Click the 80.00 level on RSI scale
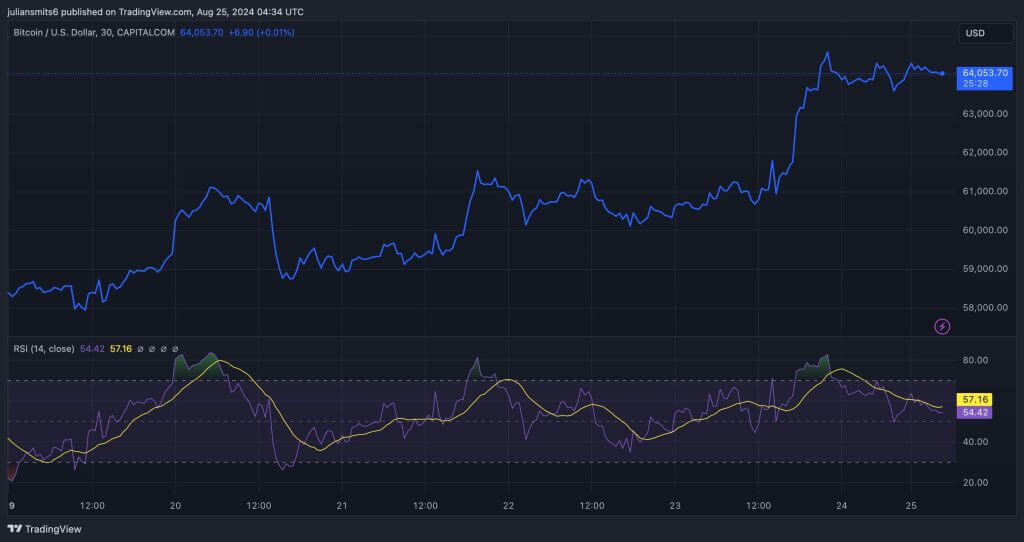This screenshot has height=542, width=1024. point(974,360)
